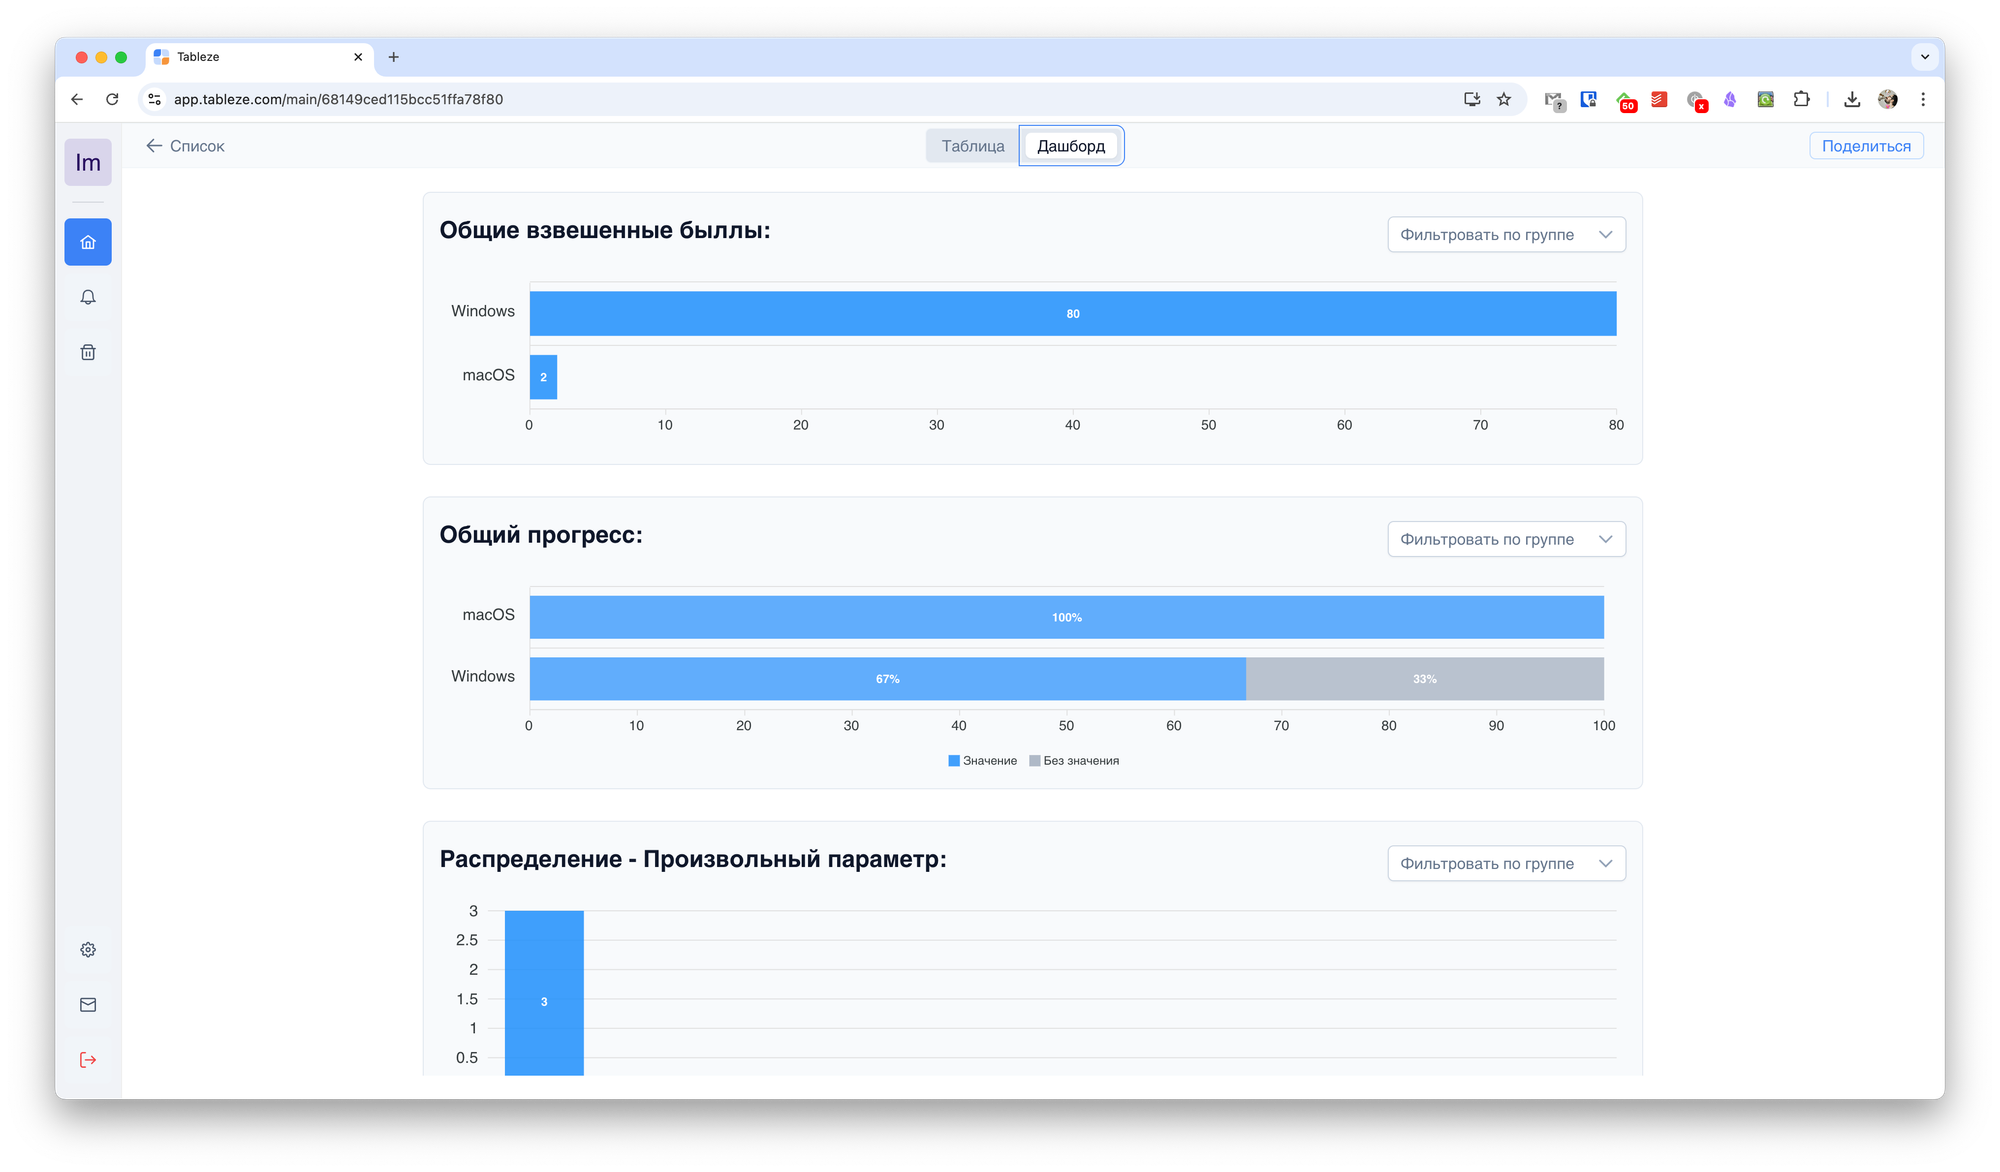Image resolution: width=2000 pixels, height=1172 pixels.
Task: Toggle Значение legend item
Action: pyautogui.click(x=982, y=761)
